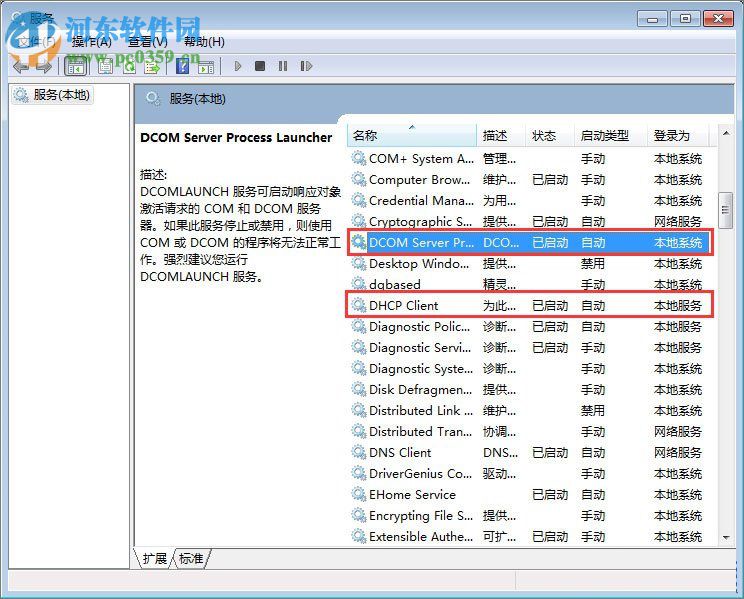
Task: Click 禁用 startup type of Desktop Windo... row
Action: point(593,263)
